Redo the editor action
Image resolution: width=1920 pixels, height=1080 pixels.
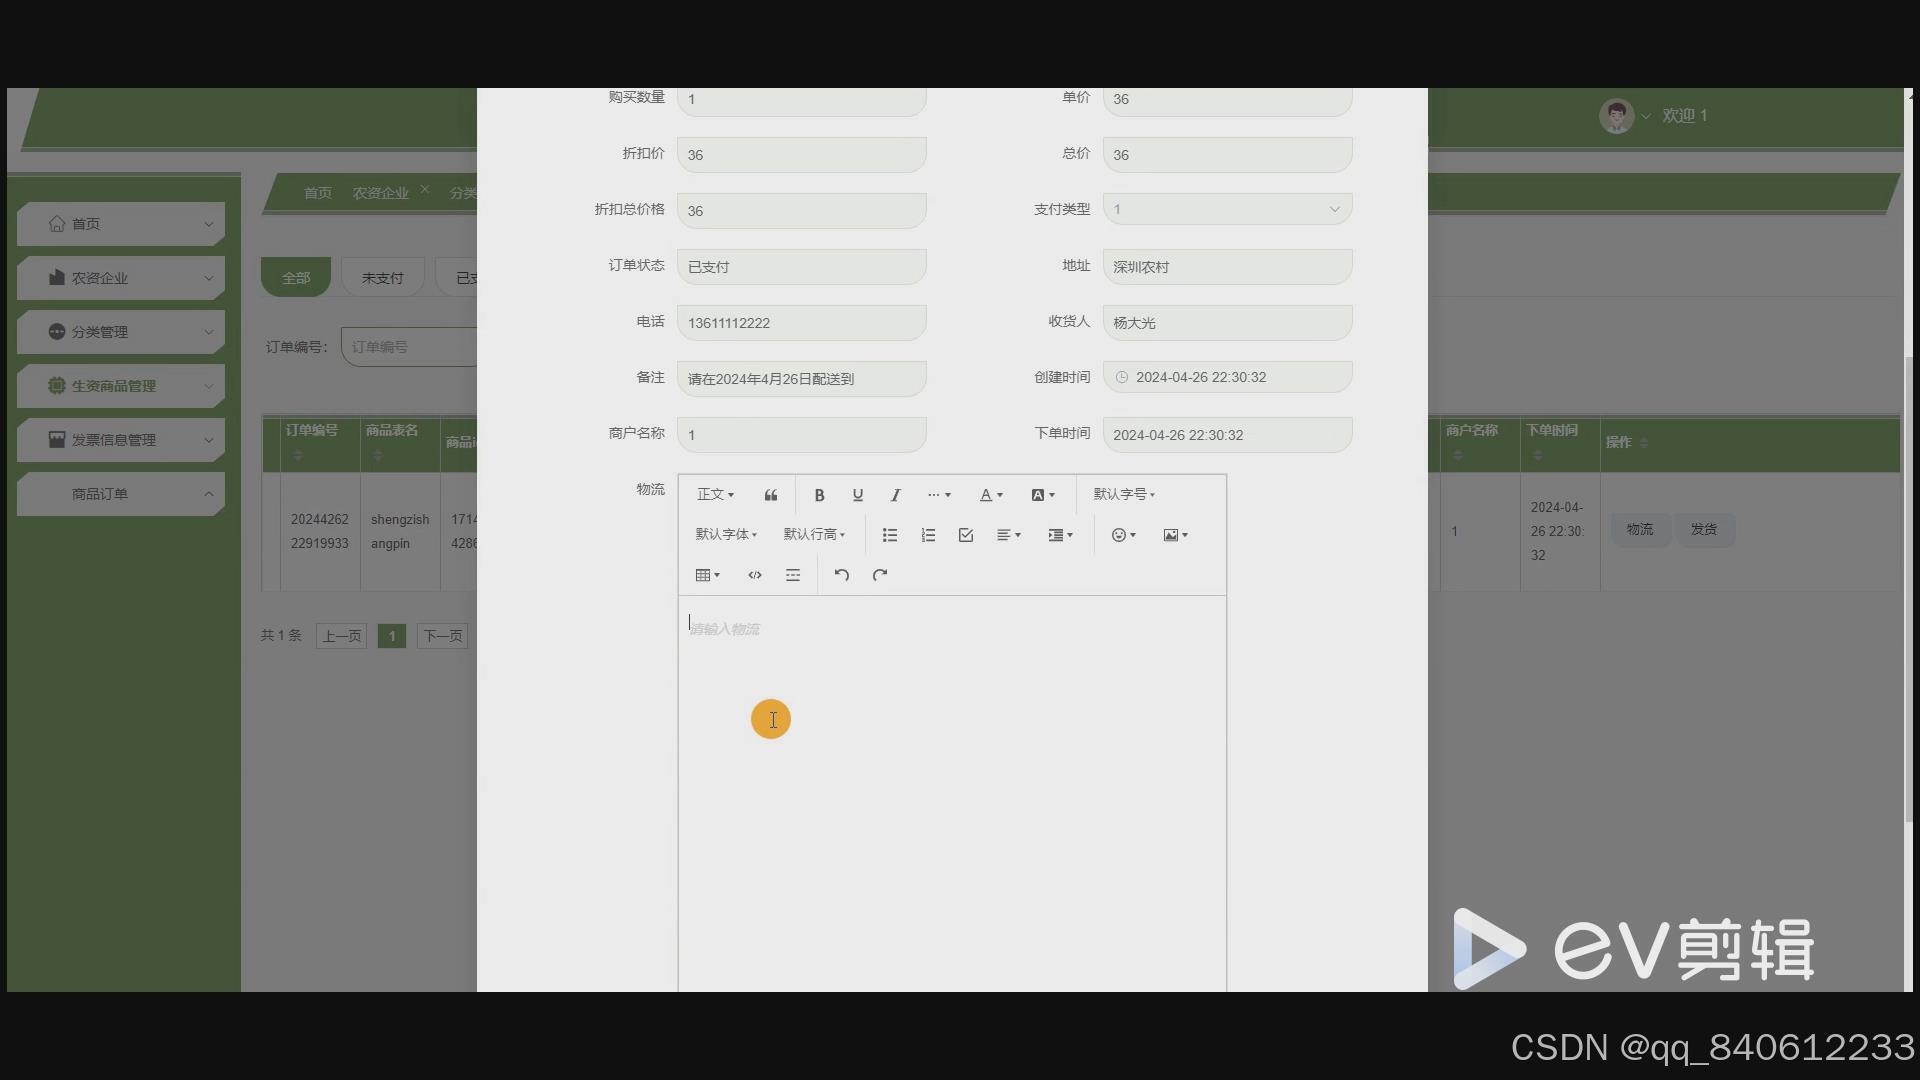[x=880, y=575]
